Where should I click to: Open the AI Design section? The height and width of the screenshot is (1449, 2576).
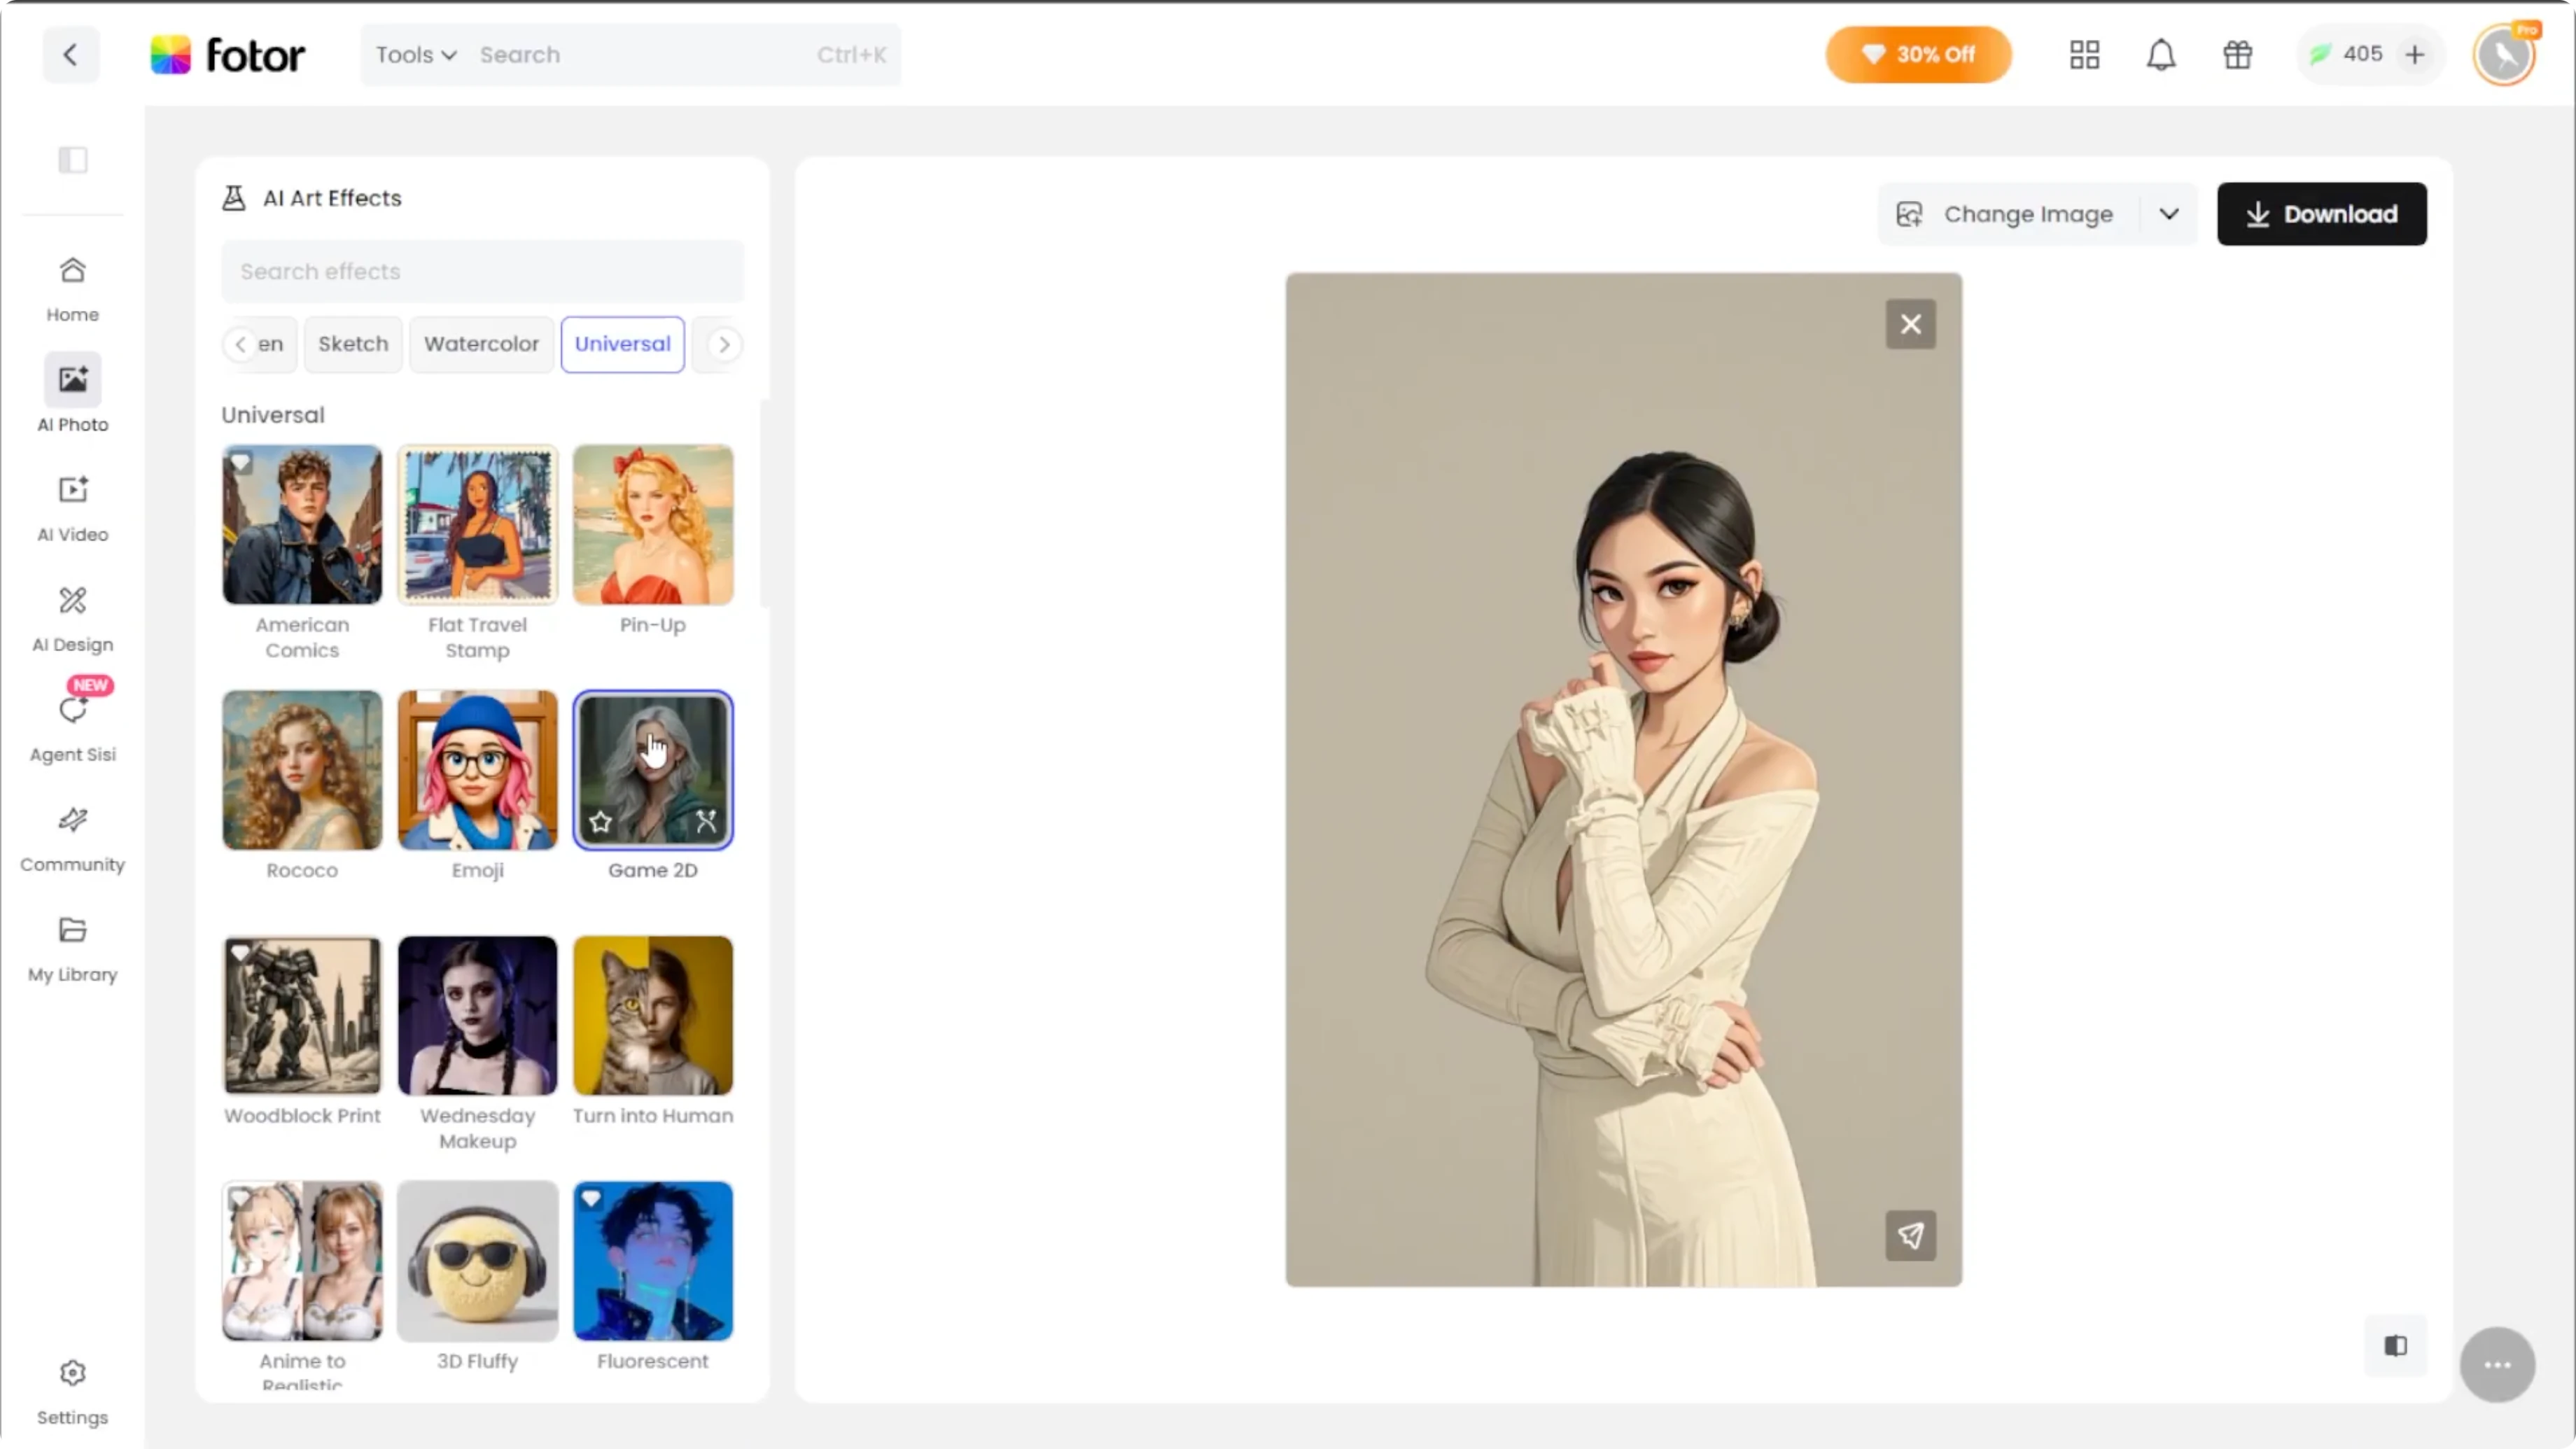click(72, 619)
